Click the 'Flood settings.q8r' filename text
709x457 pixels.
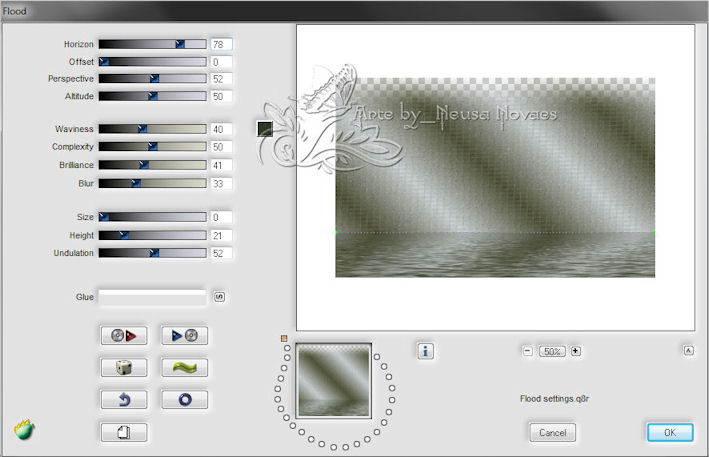click(554, 399)
